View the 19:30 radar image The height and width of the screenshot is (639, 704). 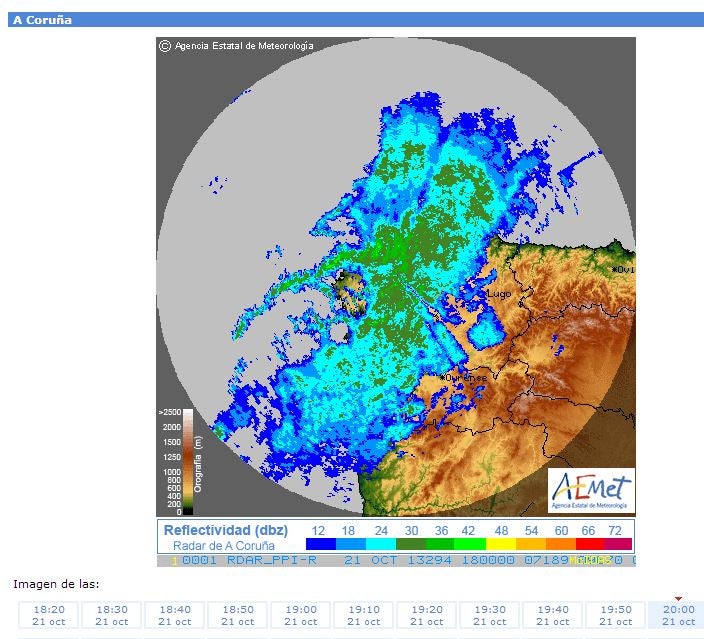pyautogui.click(x=490, y=615)
